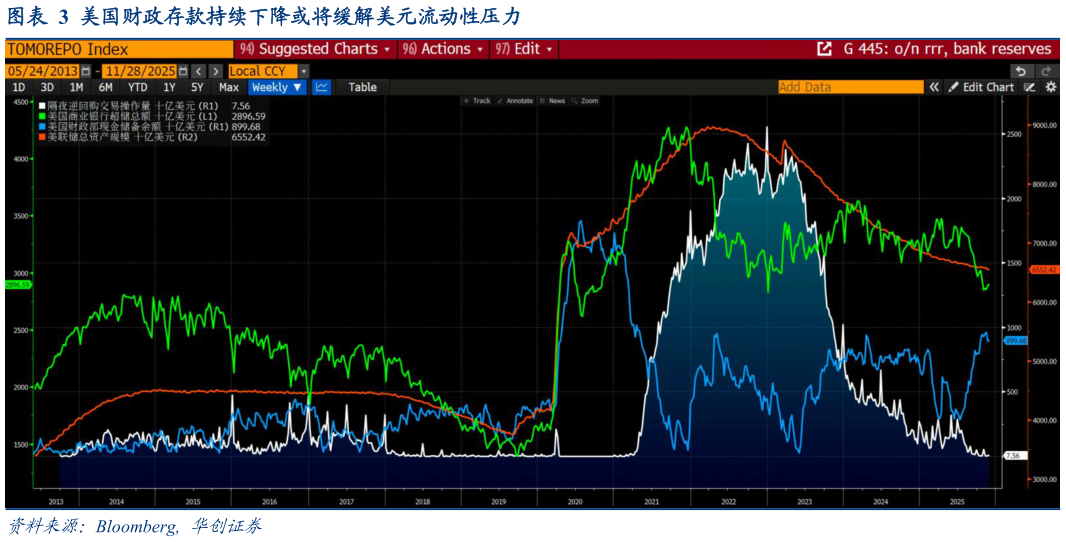Open the Actions dropdown menu
The image size is (1066, 542).
[443, 49]
